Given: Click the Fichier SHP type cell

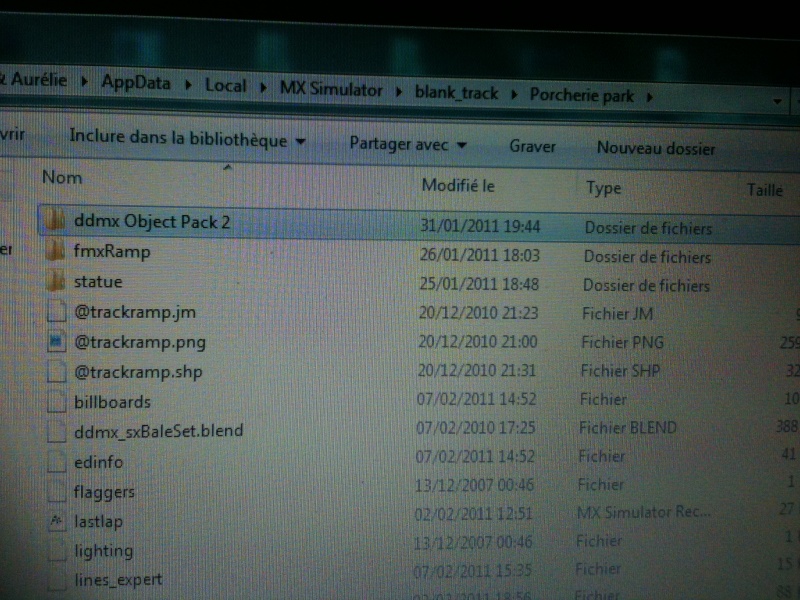Looking at the screenshot, I should click(620, 370).
